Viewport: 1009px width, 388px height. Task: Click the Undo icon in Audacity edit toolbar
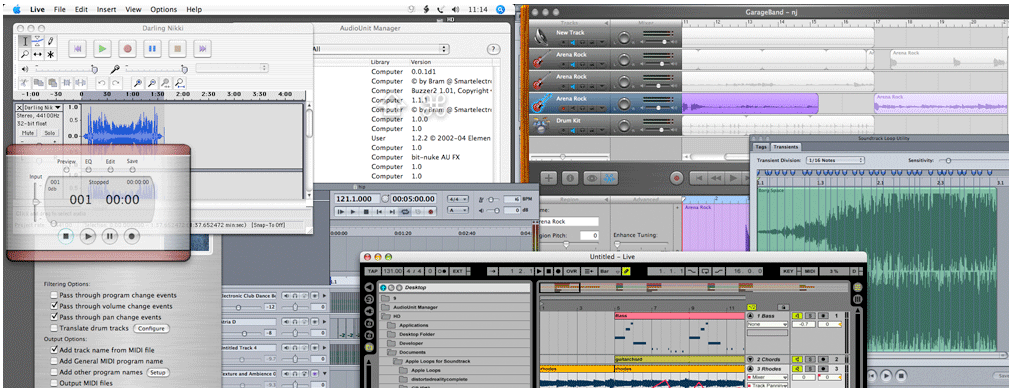coord(101,83)
